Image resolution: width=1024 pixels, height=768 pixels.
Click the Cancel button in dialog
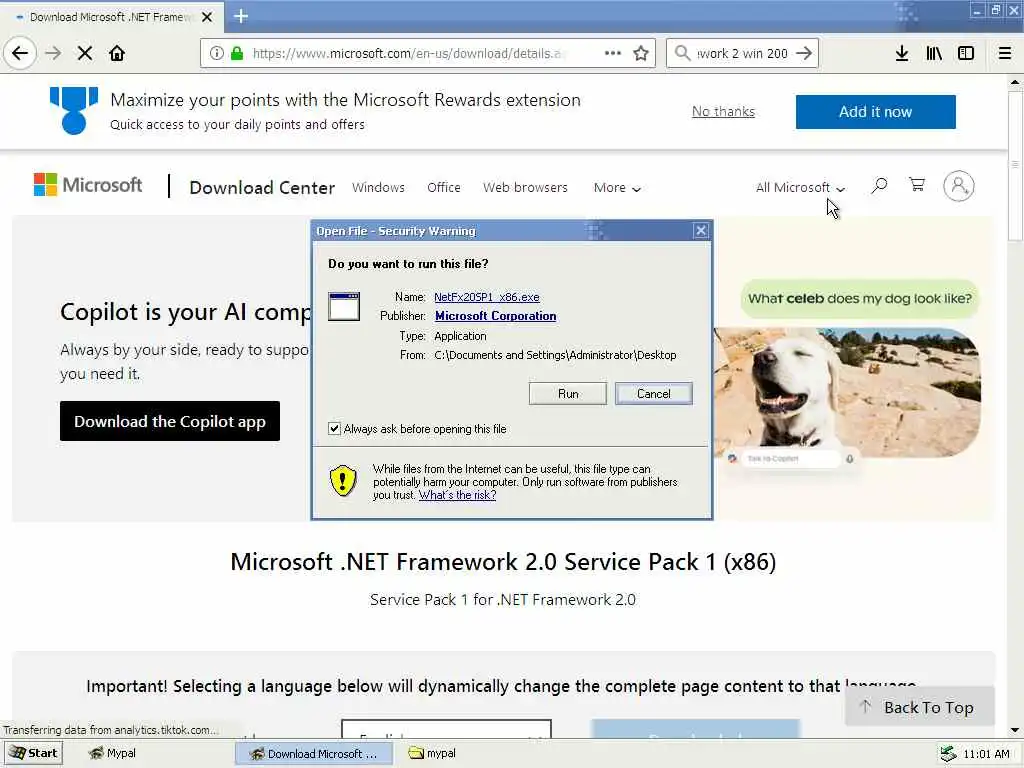653,394
